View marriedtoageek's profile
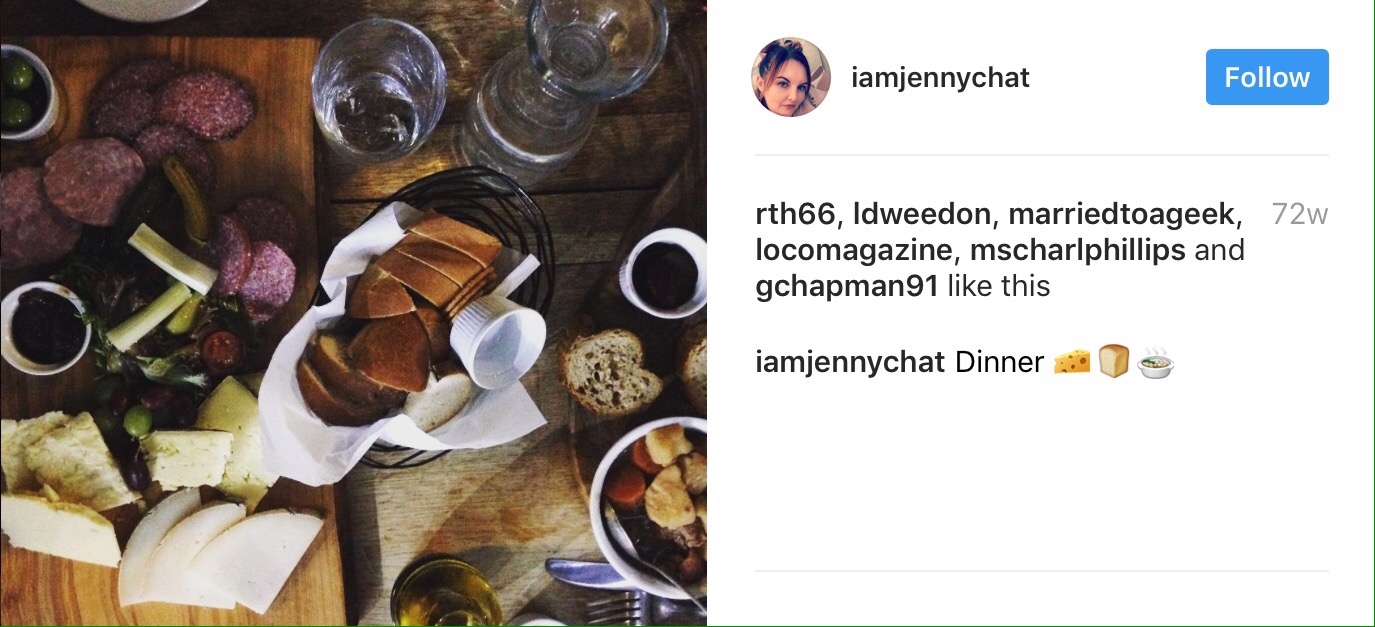The height and width of the screenshot is (627, 1375). [x=1122, y=214]
